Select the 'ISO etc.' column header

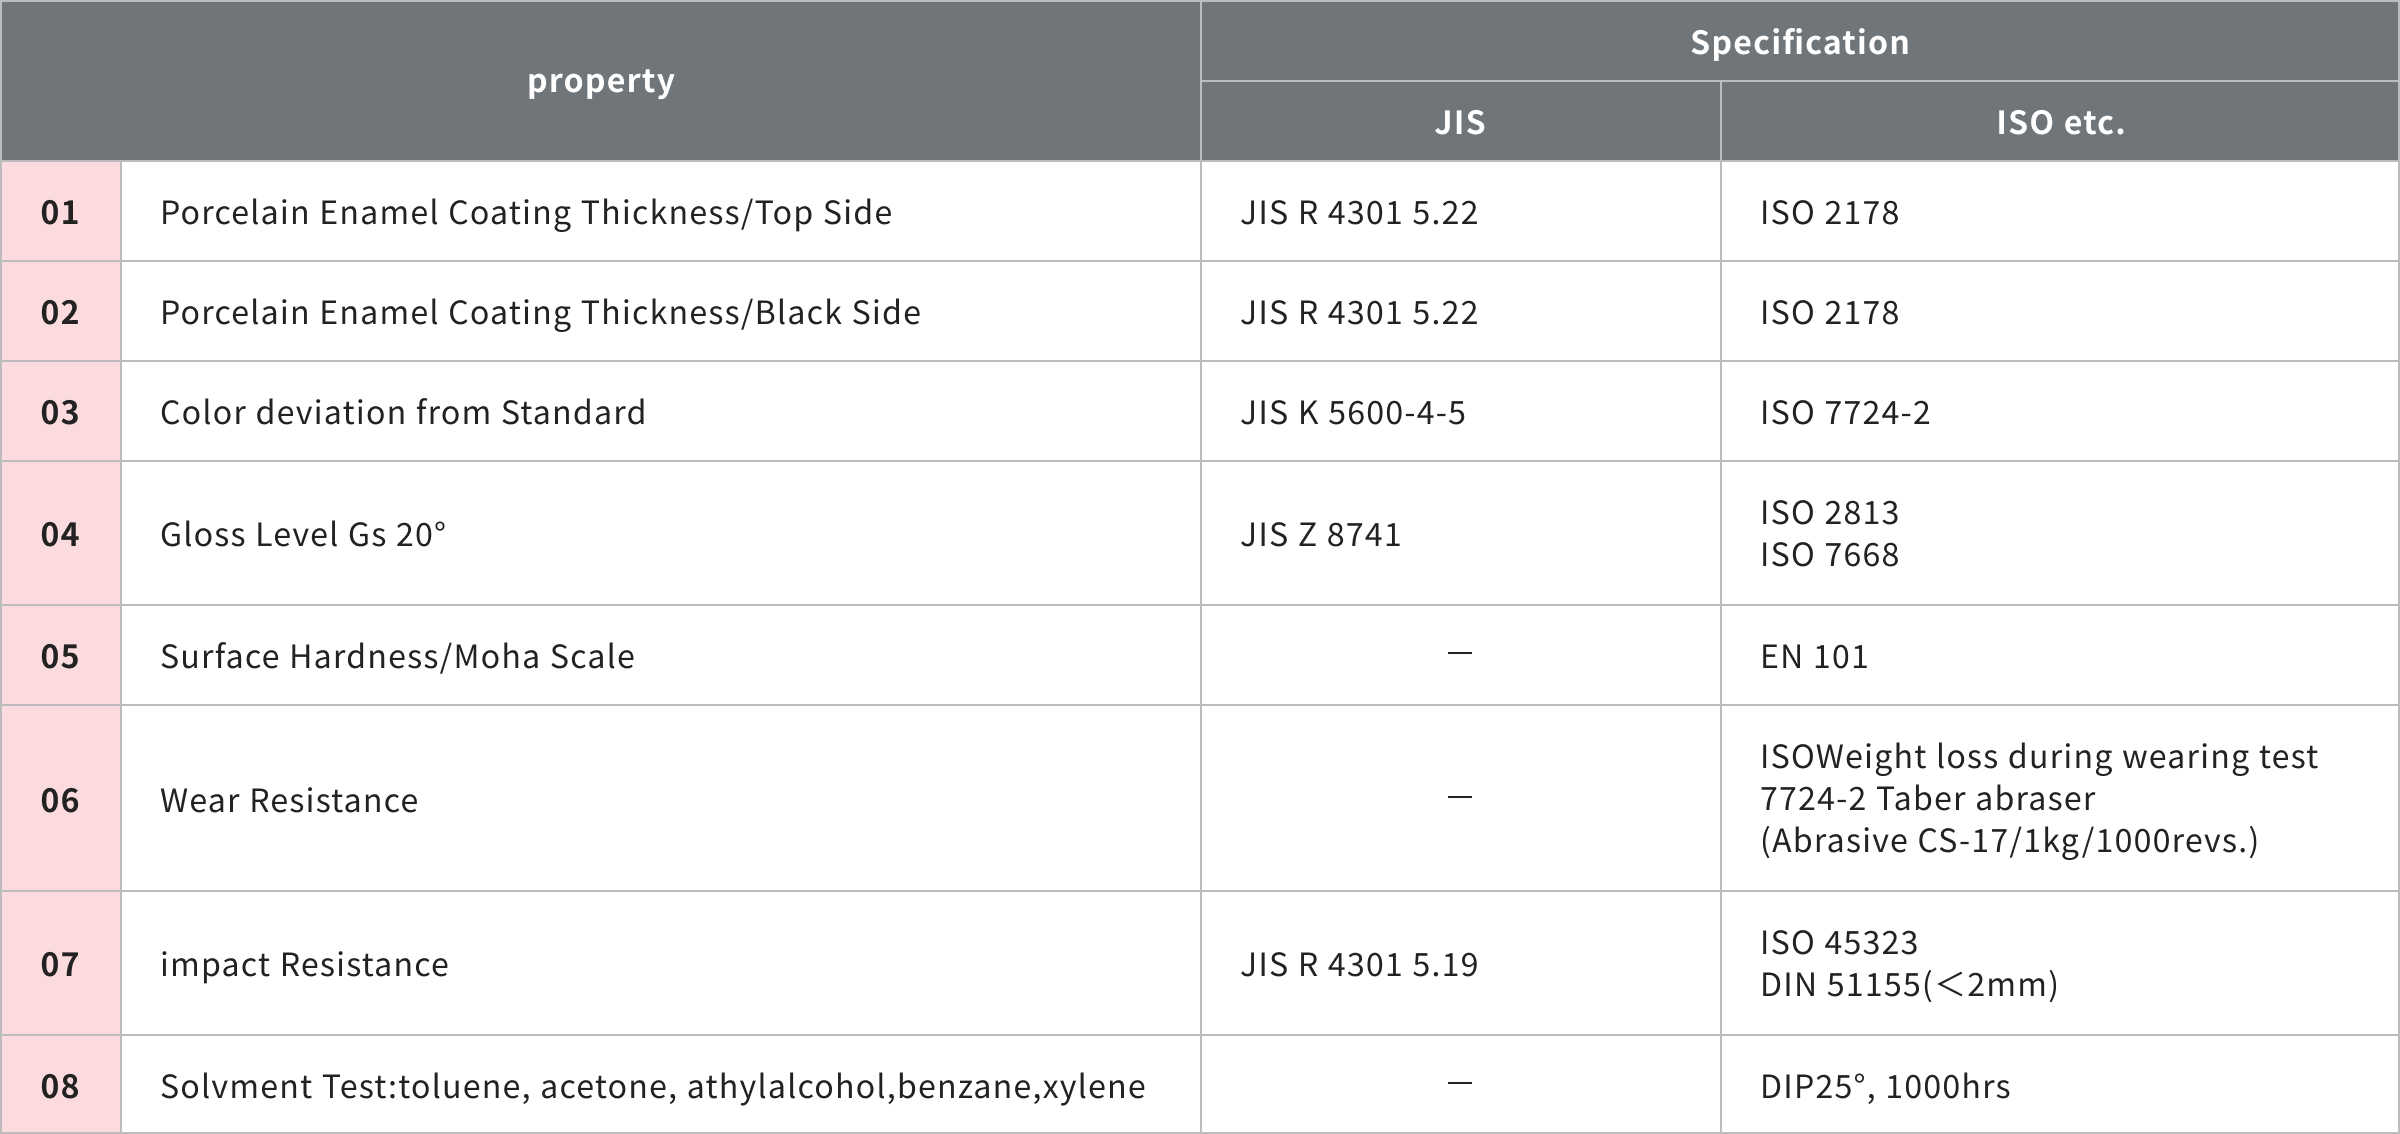pyautogui.click(x=2060, y=122)
